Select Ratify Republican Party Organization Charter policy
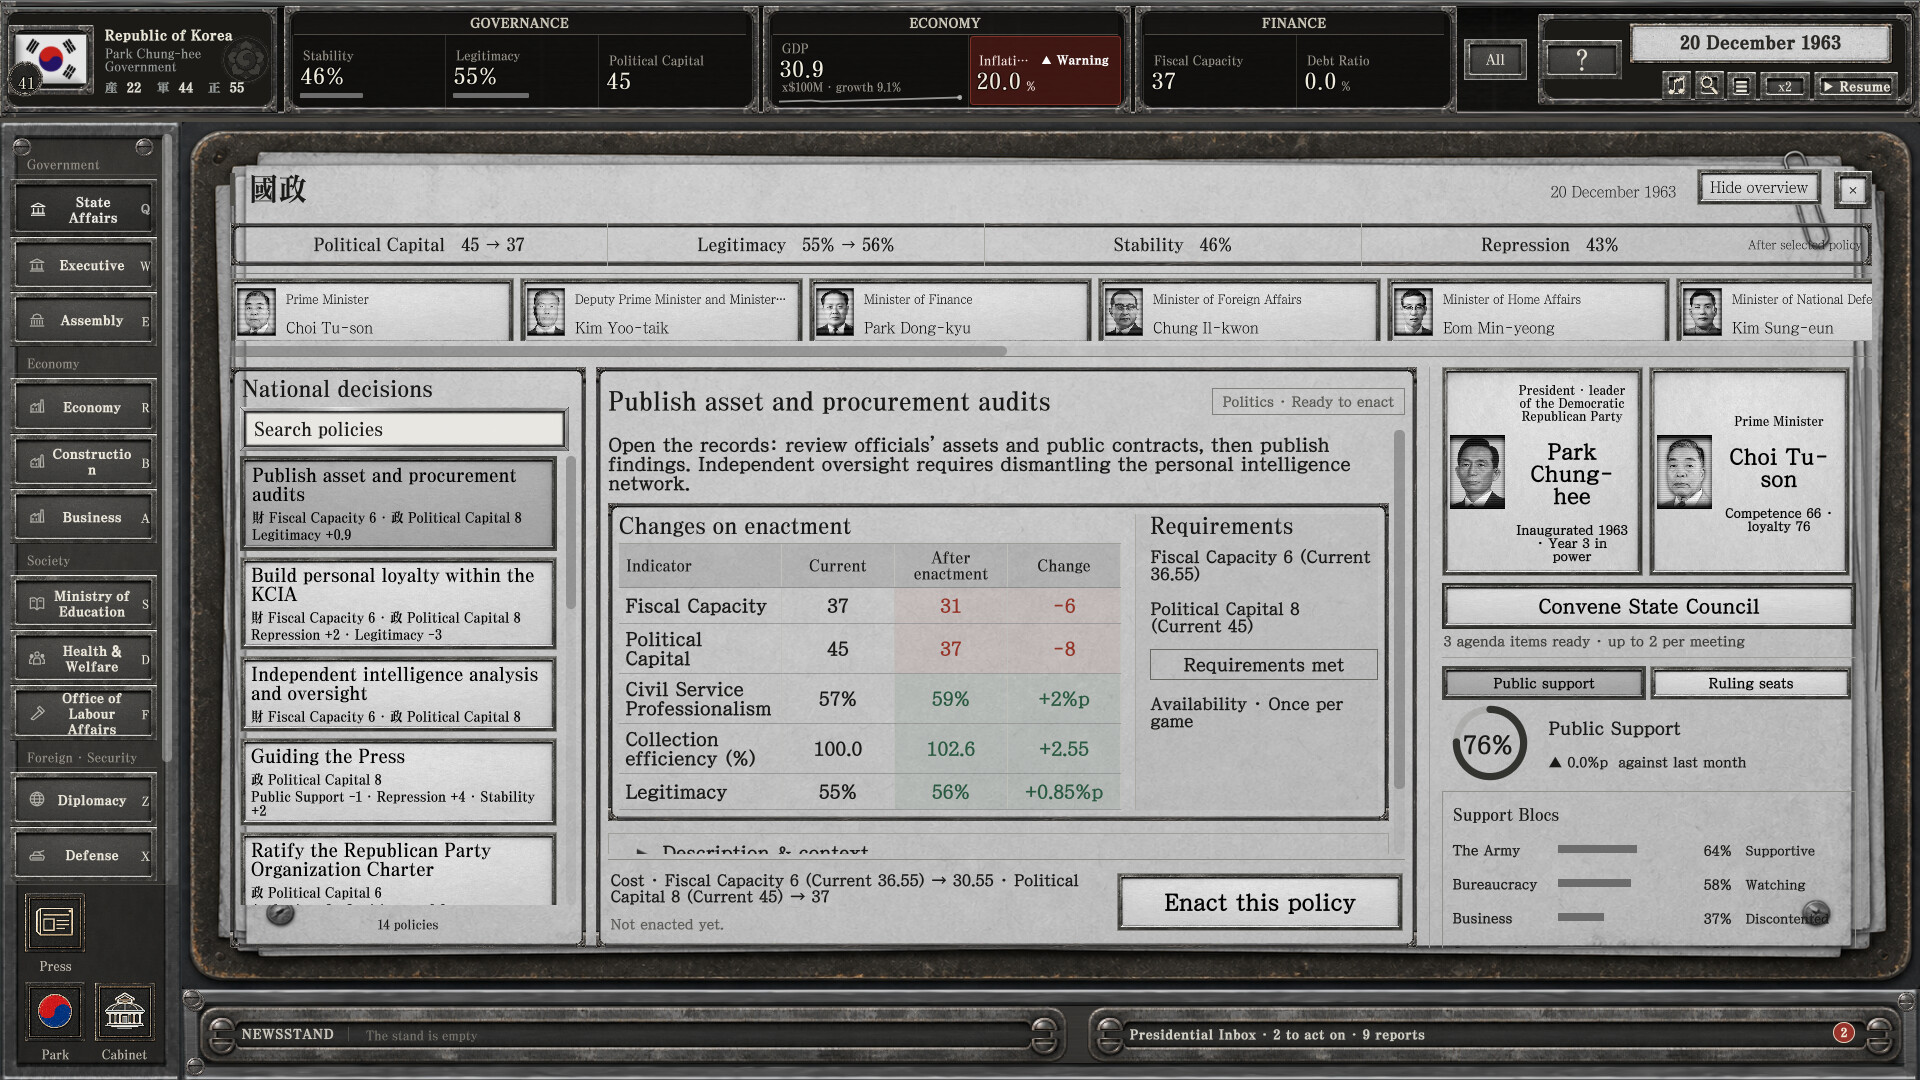1920x1080 pixels. [399, 870]
